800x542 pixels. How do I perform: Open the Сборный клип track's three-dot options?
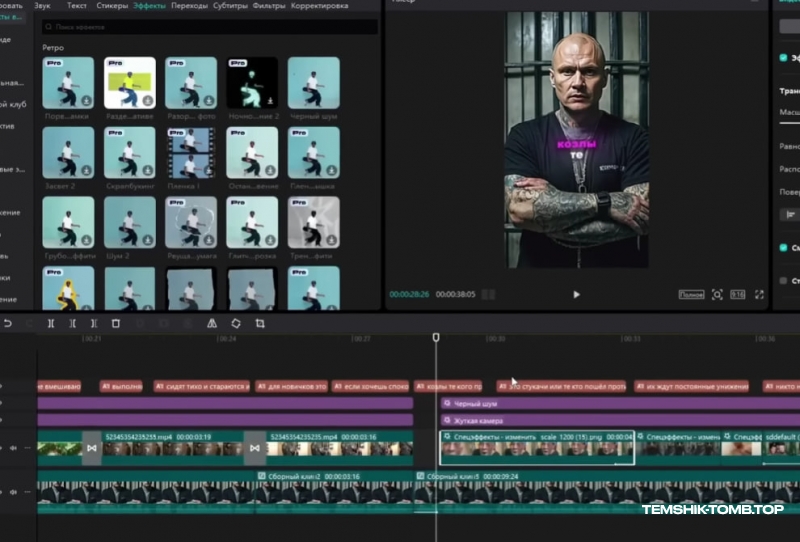pos(27,492)
